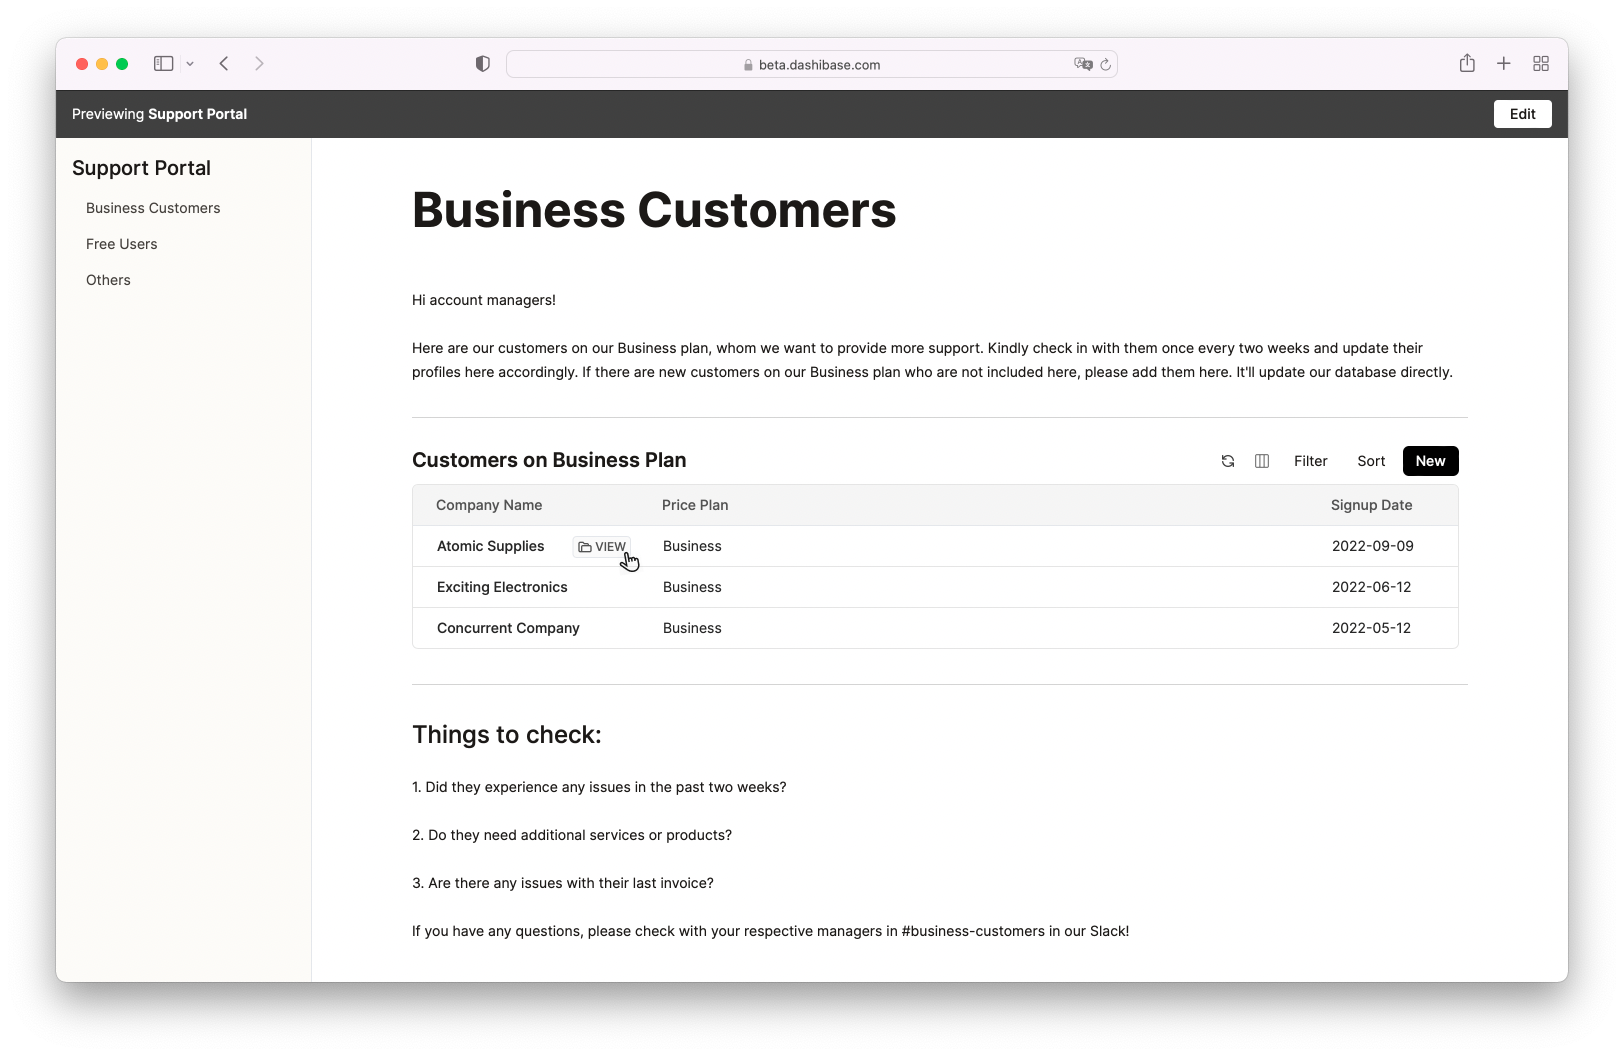Image resolution: width=1624 pixels, height=1056 pixels.
Task: Click the Edit button in preview bar
Action: (1523, 114)
